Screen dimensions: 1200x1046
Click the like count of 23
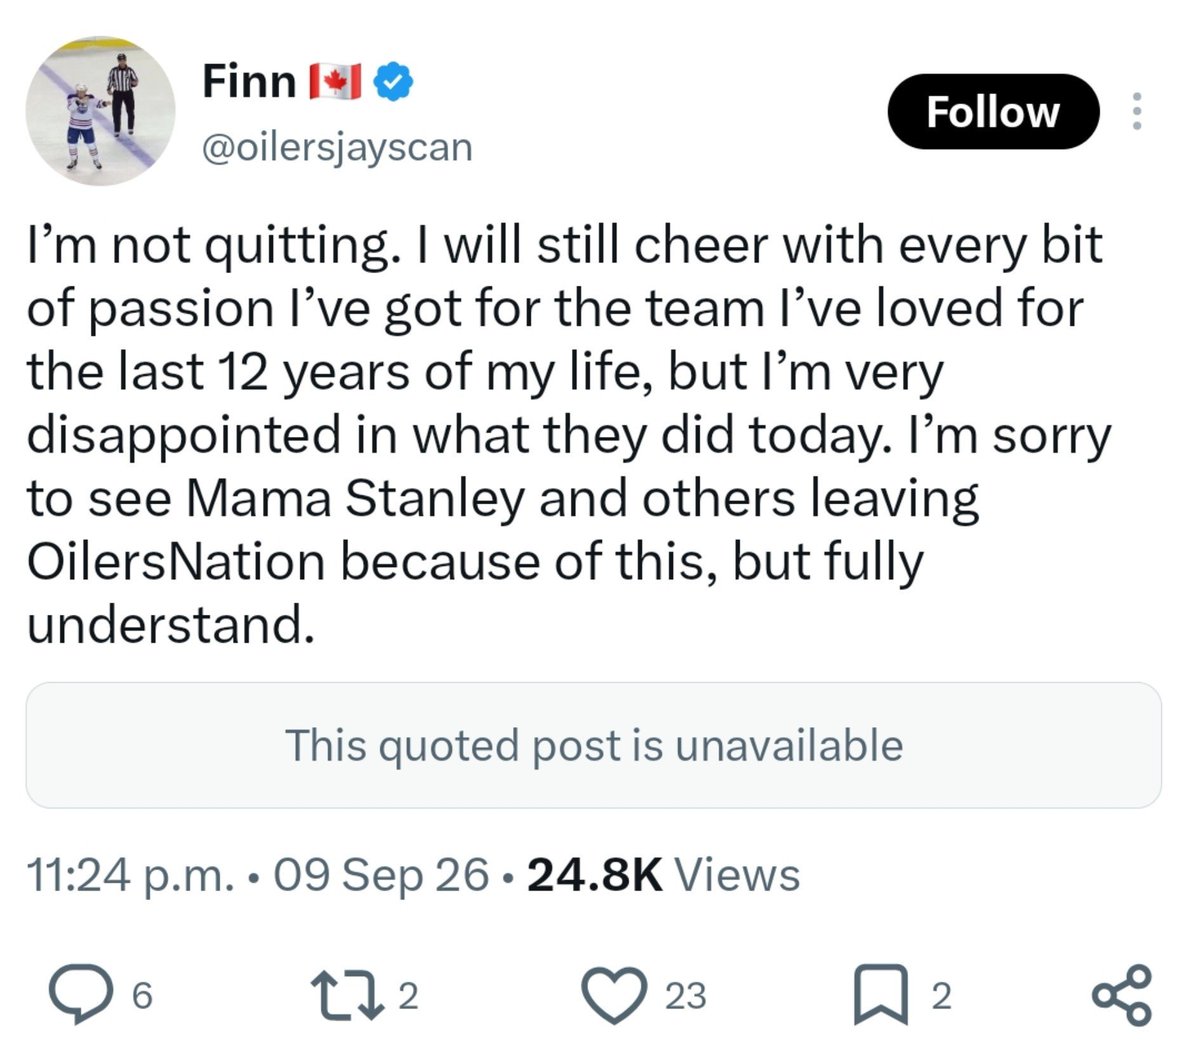click(x=686, y=997)
